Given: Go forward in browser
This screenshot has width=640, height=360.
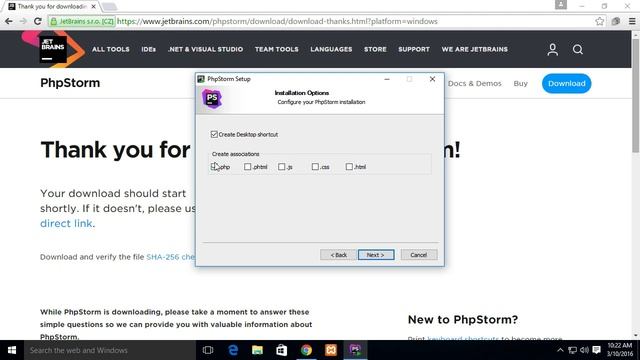Looking at the screenshot, I should tap(23, 21).
